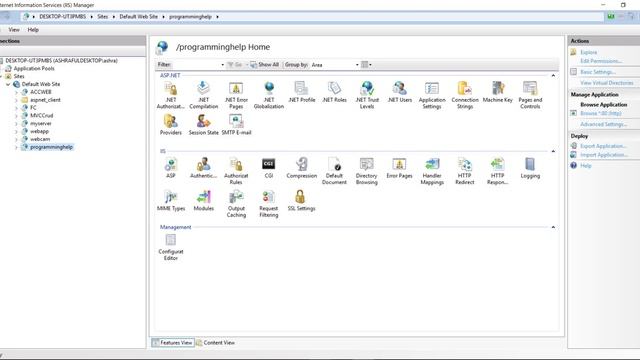Open Pages and Controls feature
The width and height of the screenshot is (640, 360).
(530, 95)
